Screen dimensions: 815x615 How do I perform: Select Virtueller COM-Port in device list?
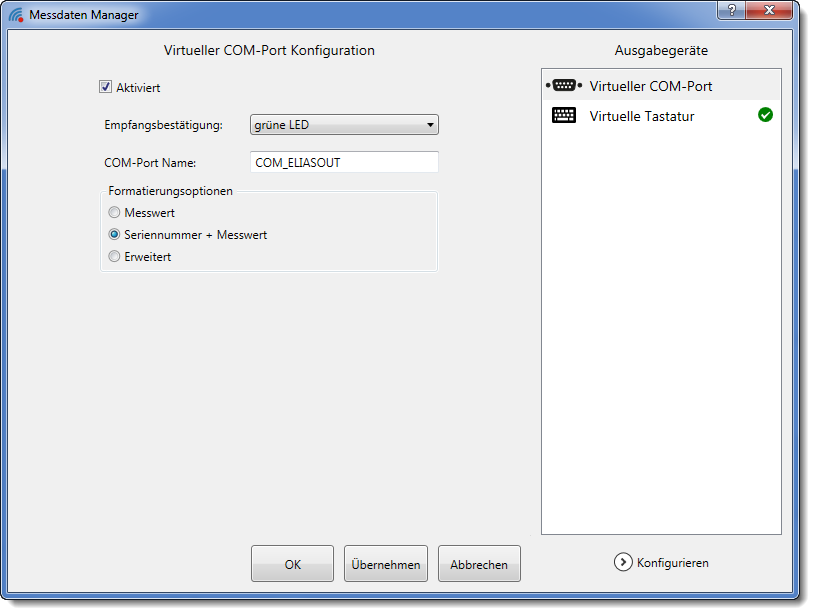(661, 86)
